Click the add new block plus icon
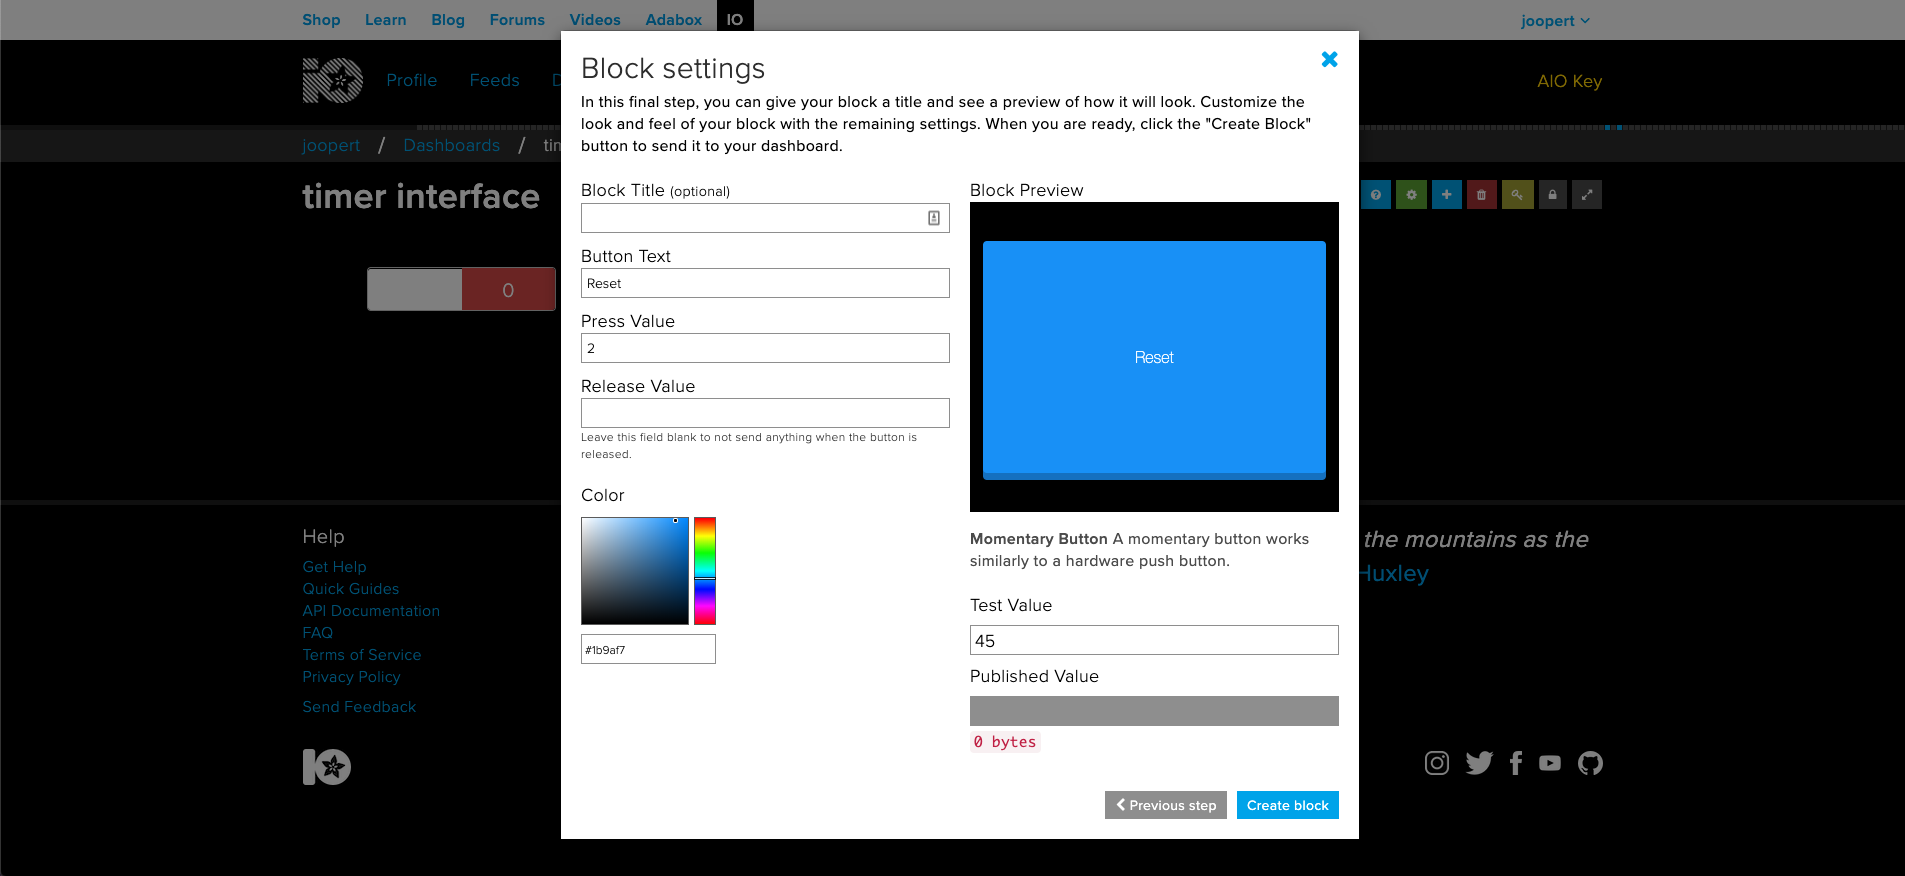 pyautogui.click(x=1446, y=195)
